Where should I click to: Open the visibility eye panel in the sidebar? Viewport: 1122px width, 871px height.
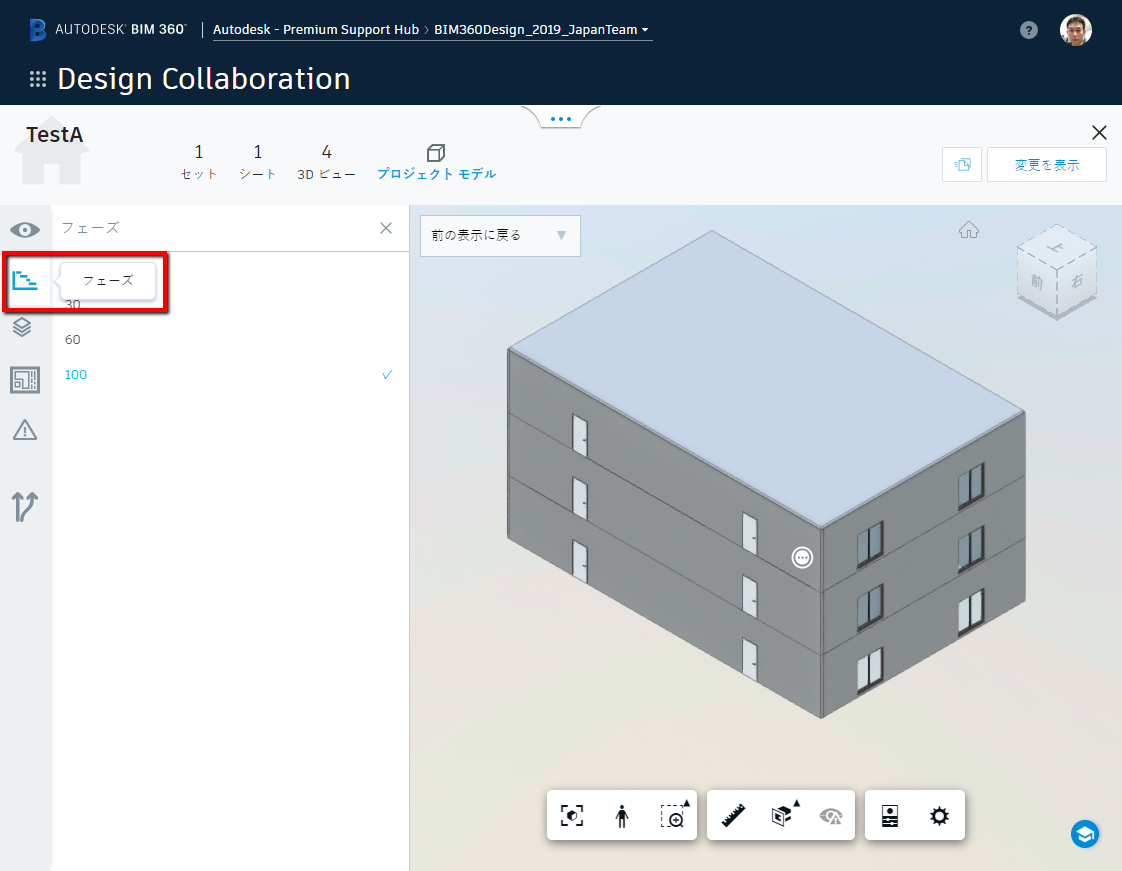[x=24, y=229]
